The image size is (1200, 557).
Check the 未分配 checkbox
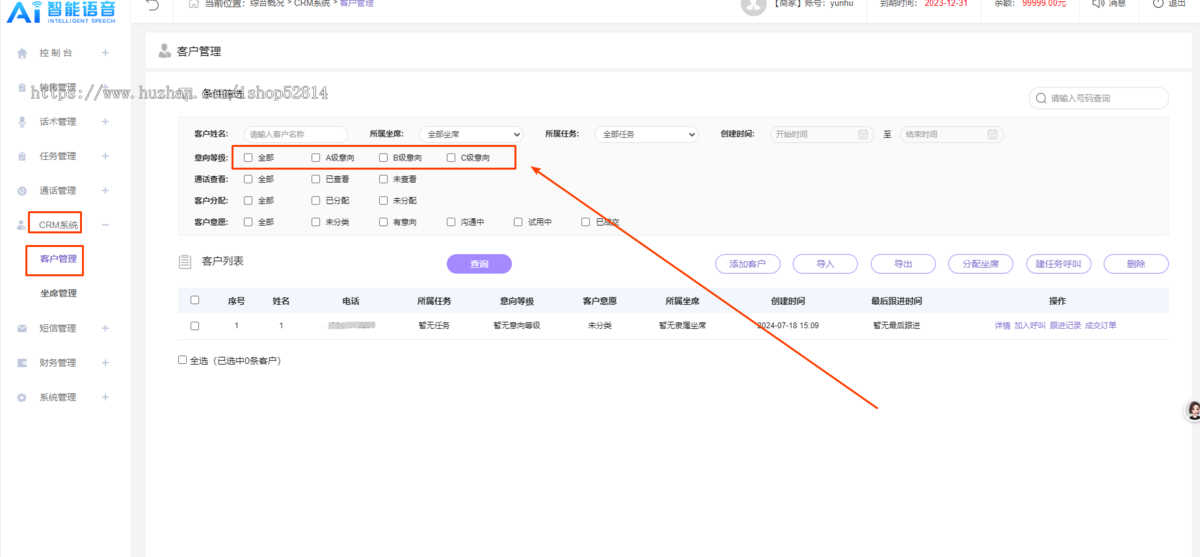pyautogui.click(x=383, y=200)
